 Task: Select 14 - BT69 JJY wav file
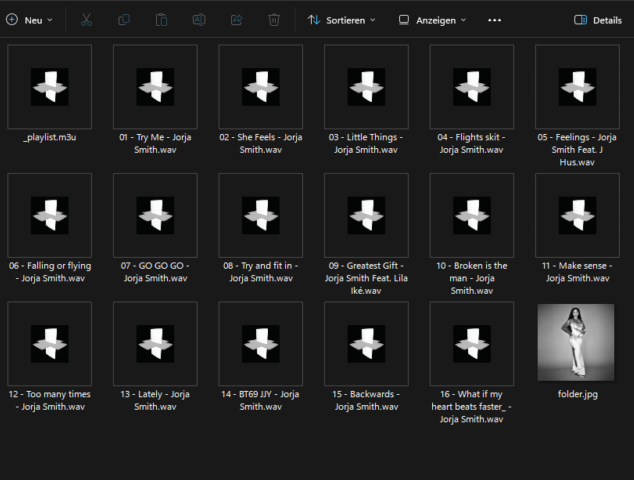click(x=260, y=344)
